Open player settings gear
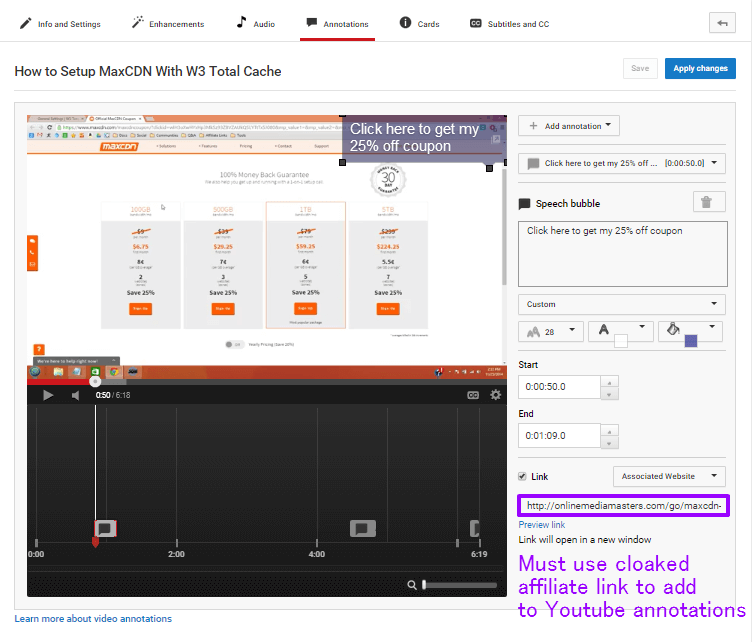The width and height of the screenshot is (752, 643). tap(495, 395)
